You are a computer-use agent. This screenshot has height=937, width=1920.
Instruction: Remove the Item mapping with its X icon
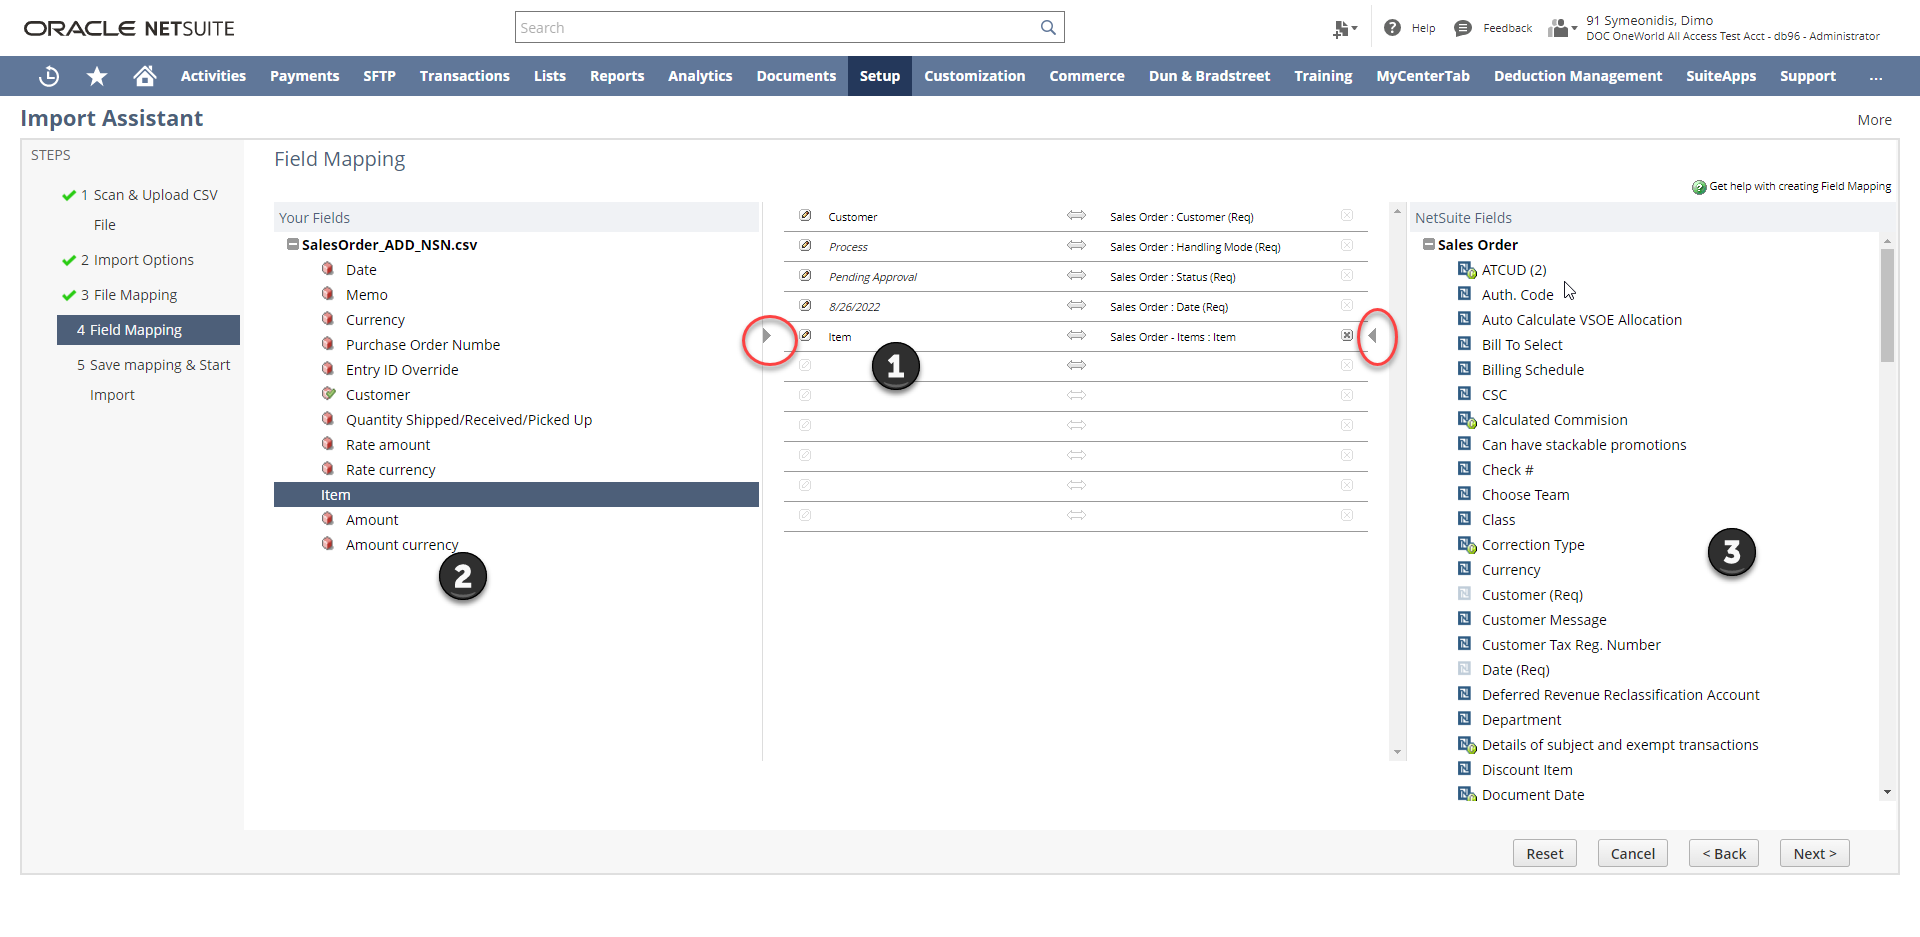pos(1347,336)
